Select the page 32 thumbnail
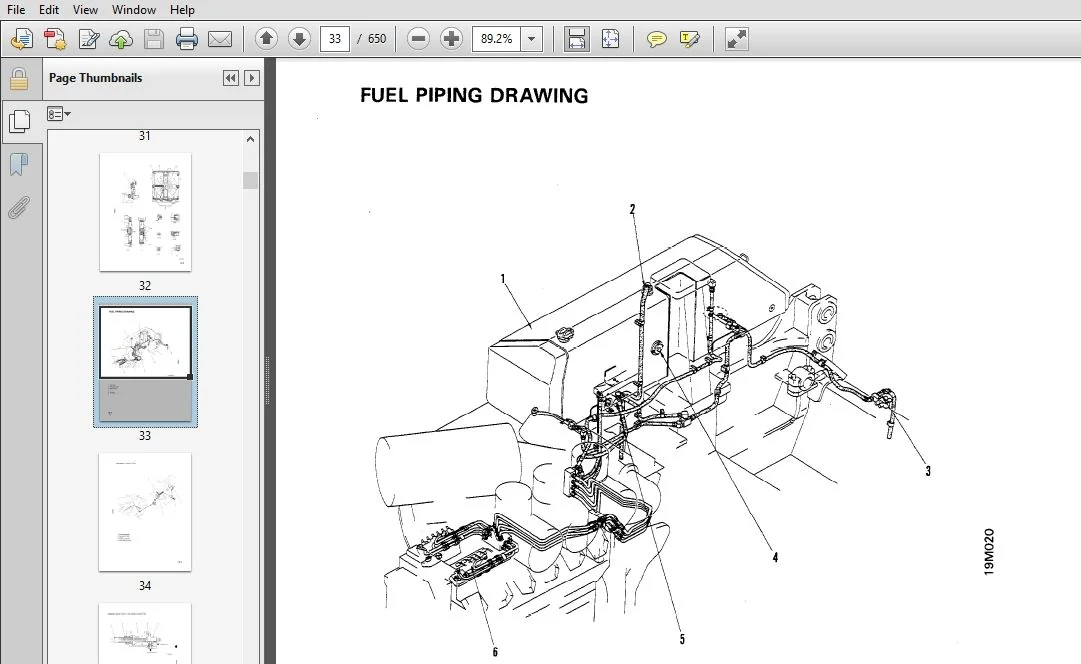Screen dimensions: 1081x664 coord(145,212)
